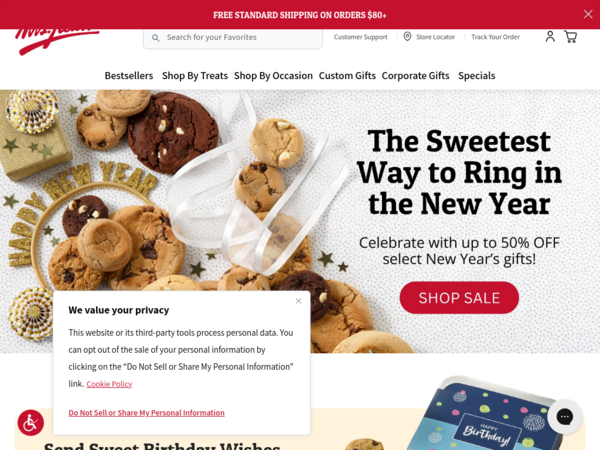Click the SHOP SALE button
600x450 pixels.
pyautogui.click(x=459, y=298)
